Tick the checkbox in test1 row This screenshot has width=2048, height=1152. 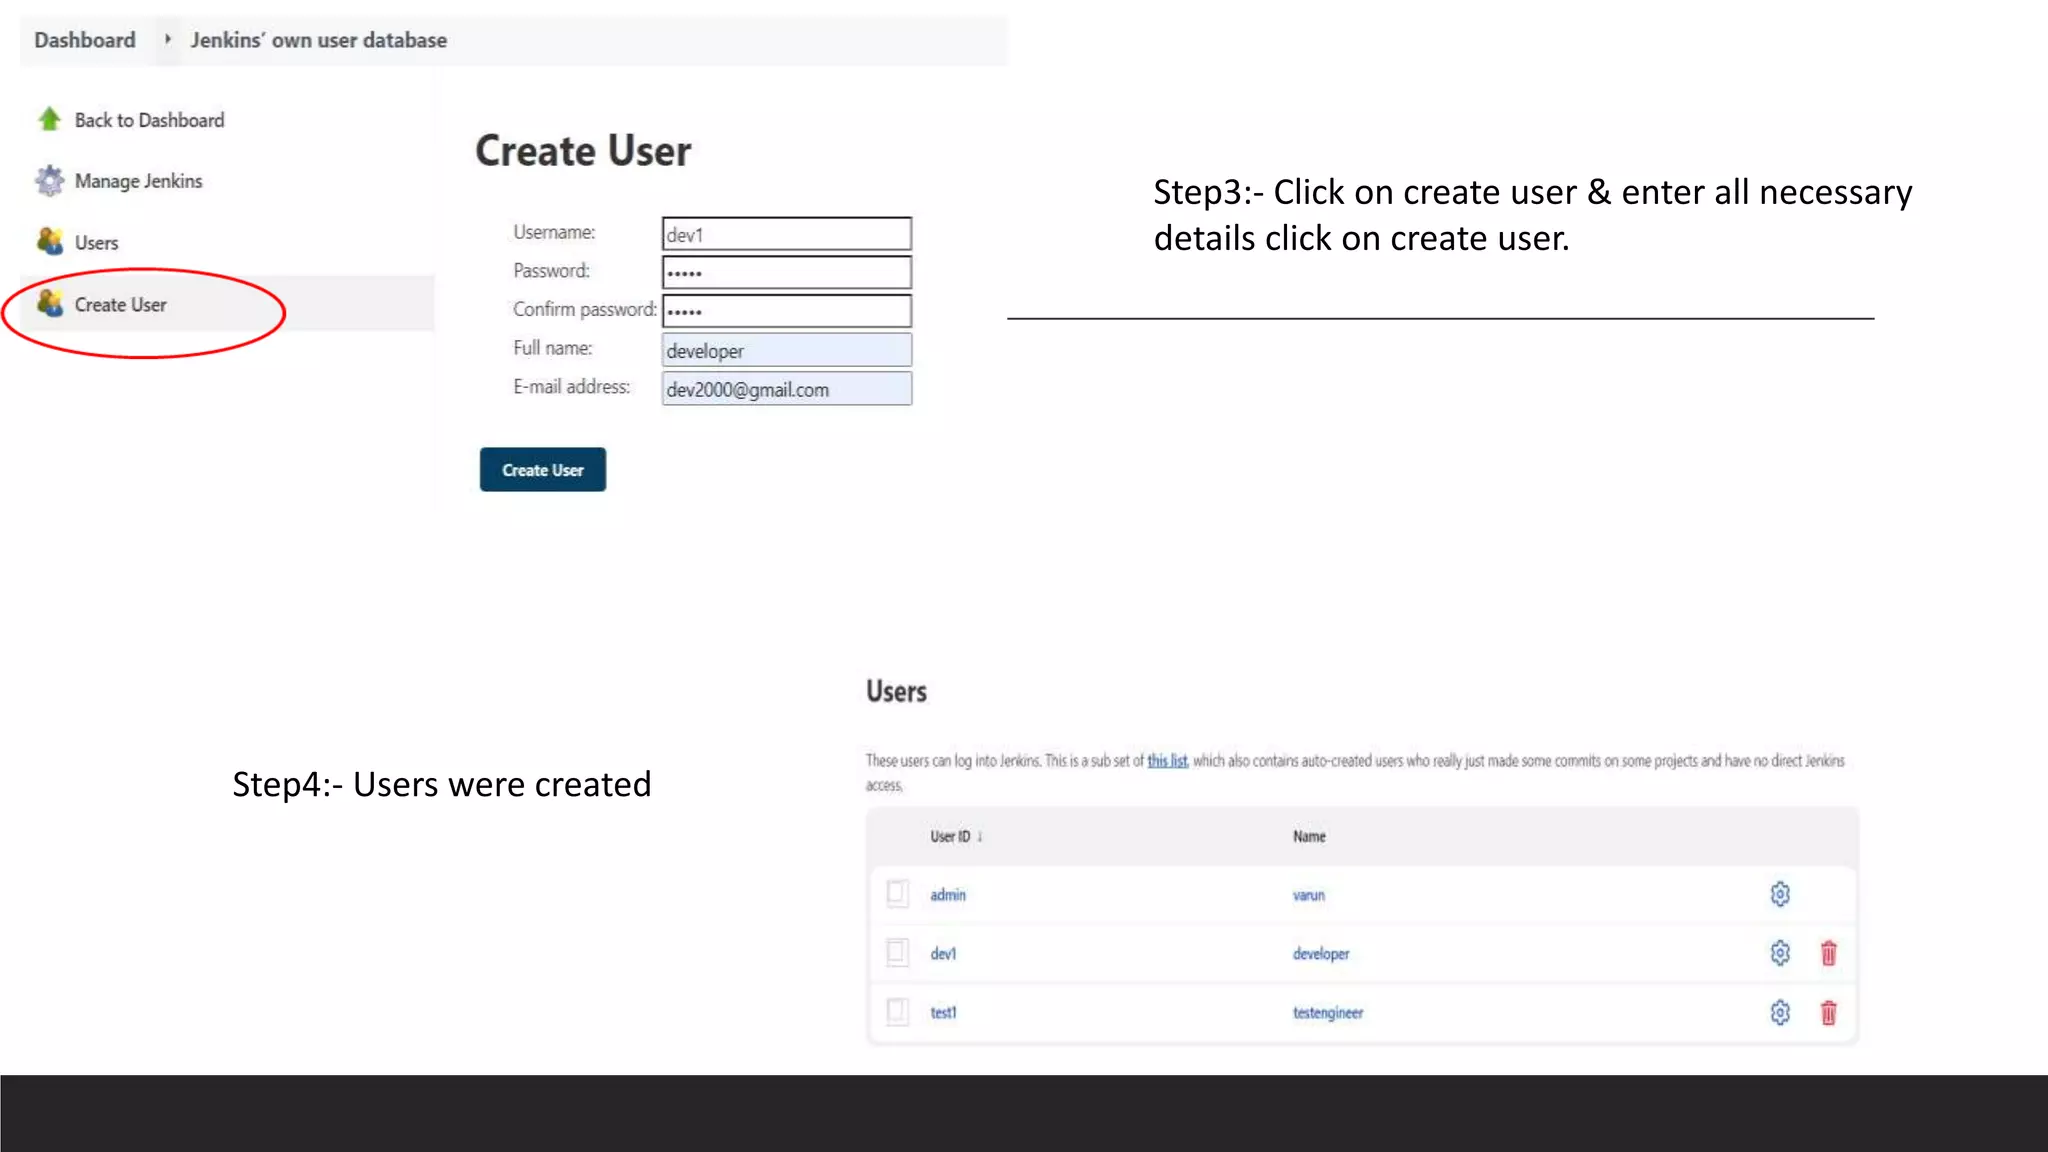coord(898,1012)
